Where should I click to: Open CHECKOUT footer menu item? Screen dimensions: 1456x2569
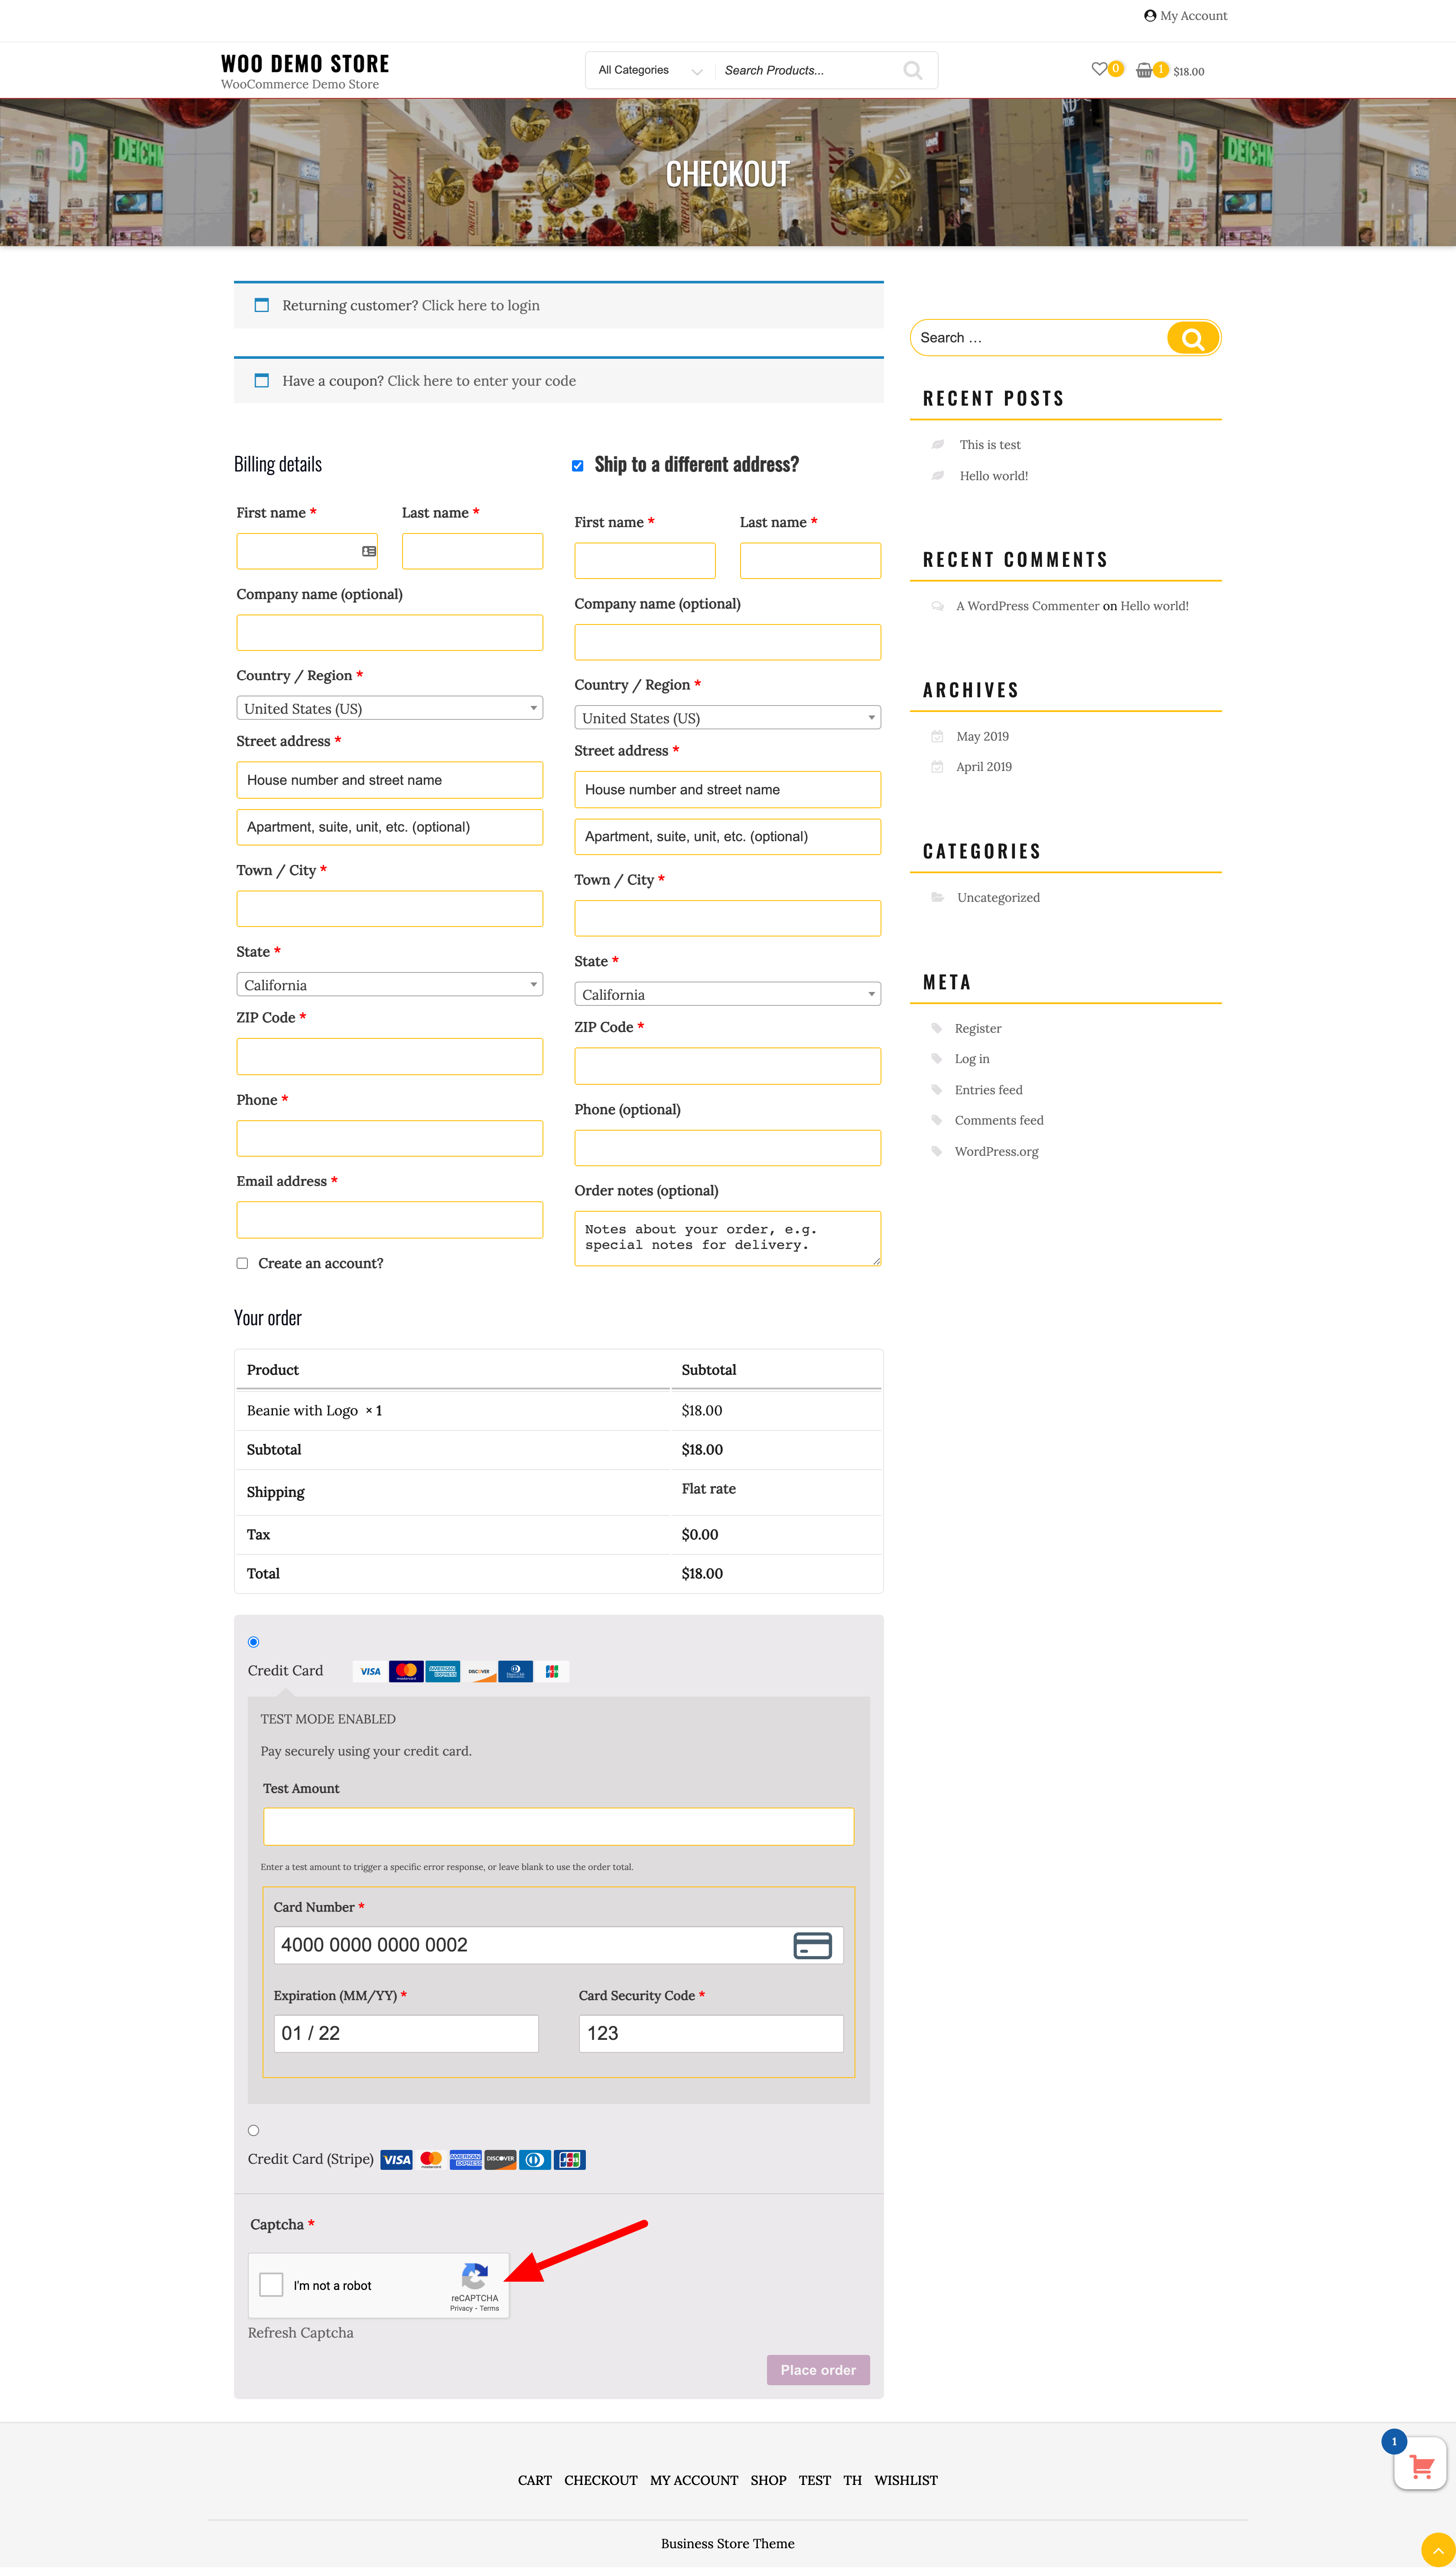coord(601,2481)
